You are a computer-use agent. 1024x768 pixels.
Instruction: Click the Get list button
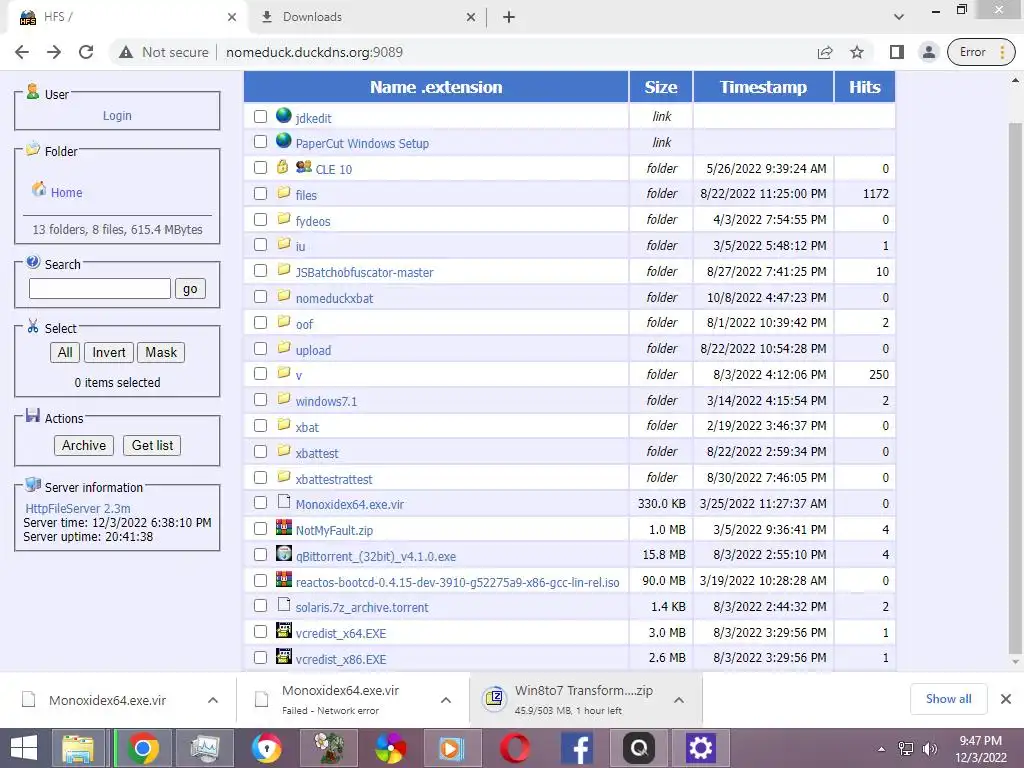(152, 445)
